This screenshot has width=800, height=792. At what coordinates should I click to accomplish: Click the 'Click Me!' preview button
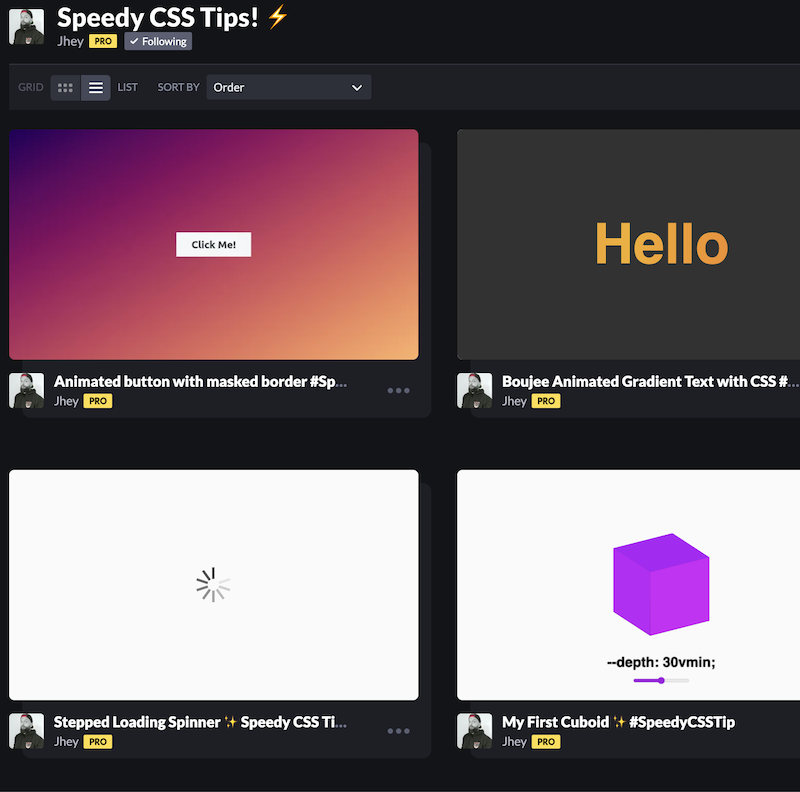(x=214, y=244)
